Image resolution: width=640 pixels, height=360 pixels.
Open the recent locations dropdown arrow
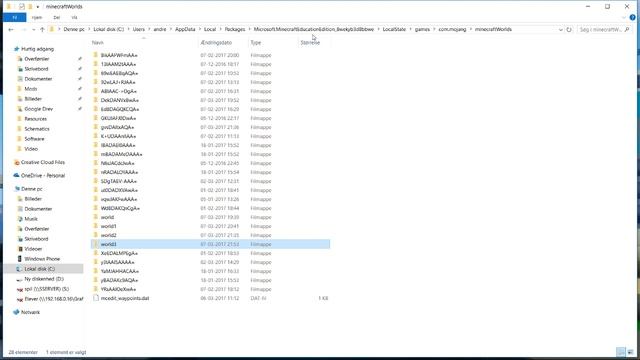33,29
